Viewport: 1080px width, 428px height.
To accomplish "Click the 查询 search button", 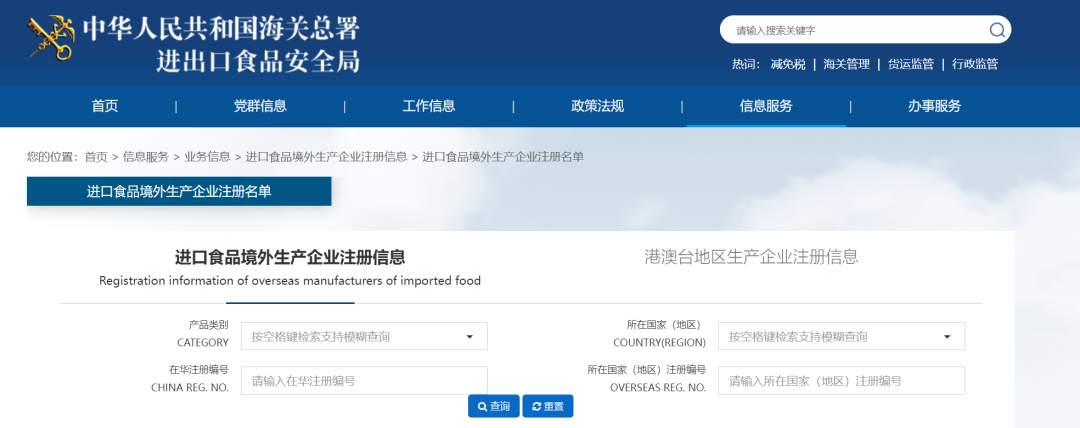I will pyautogui.click(x=494, y=407).
